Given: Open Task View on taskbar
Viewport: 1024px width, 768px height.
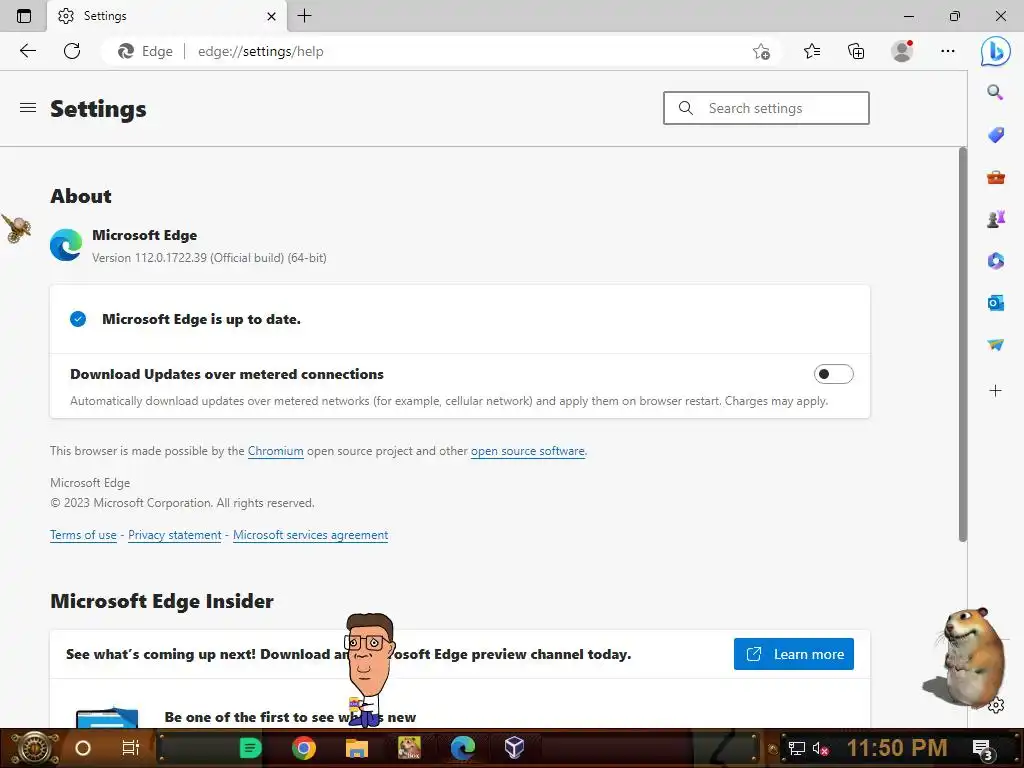Looking at the screenshot, I should pos(131,748).
